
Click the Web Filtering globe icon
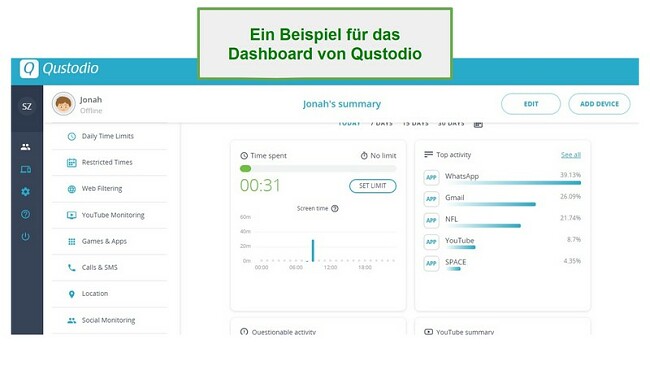(72, 189)
